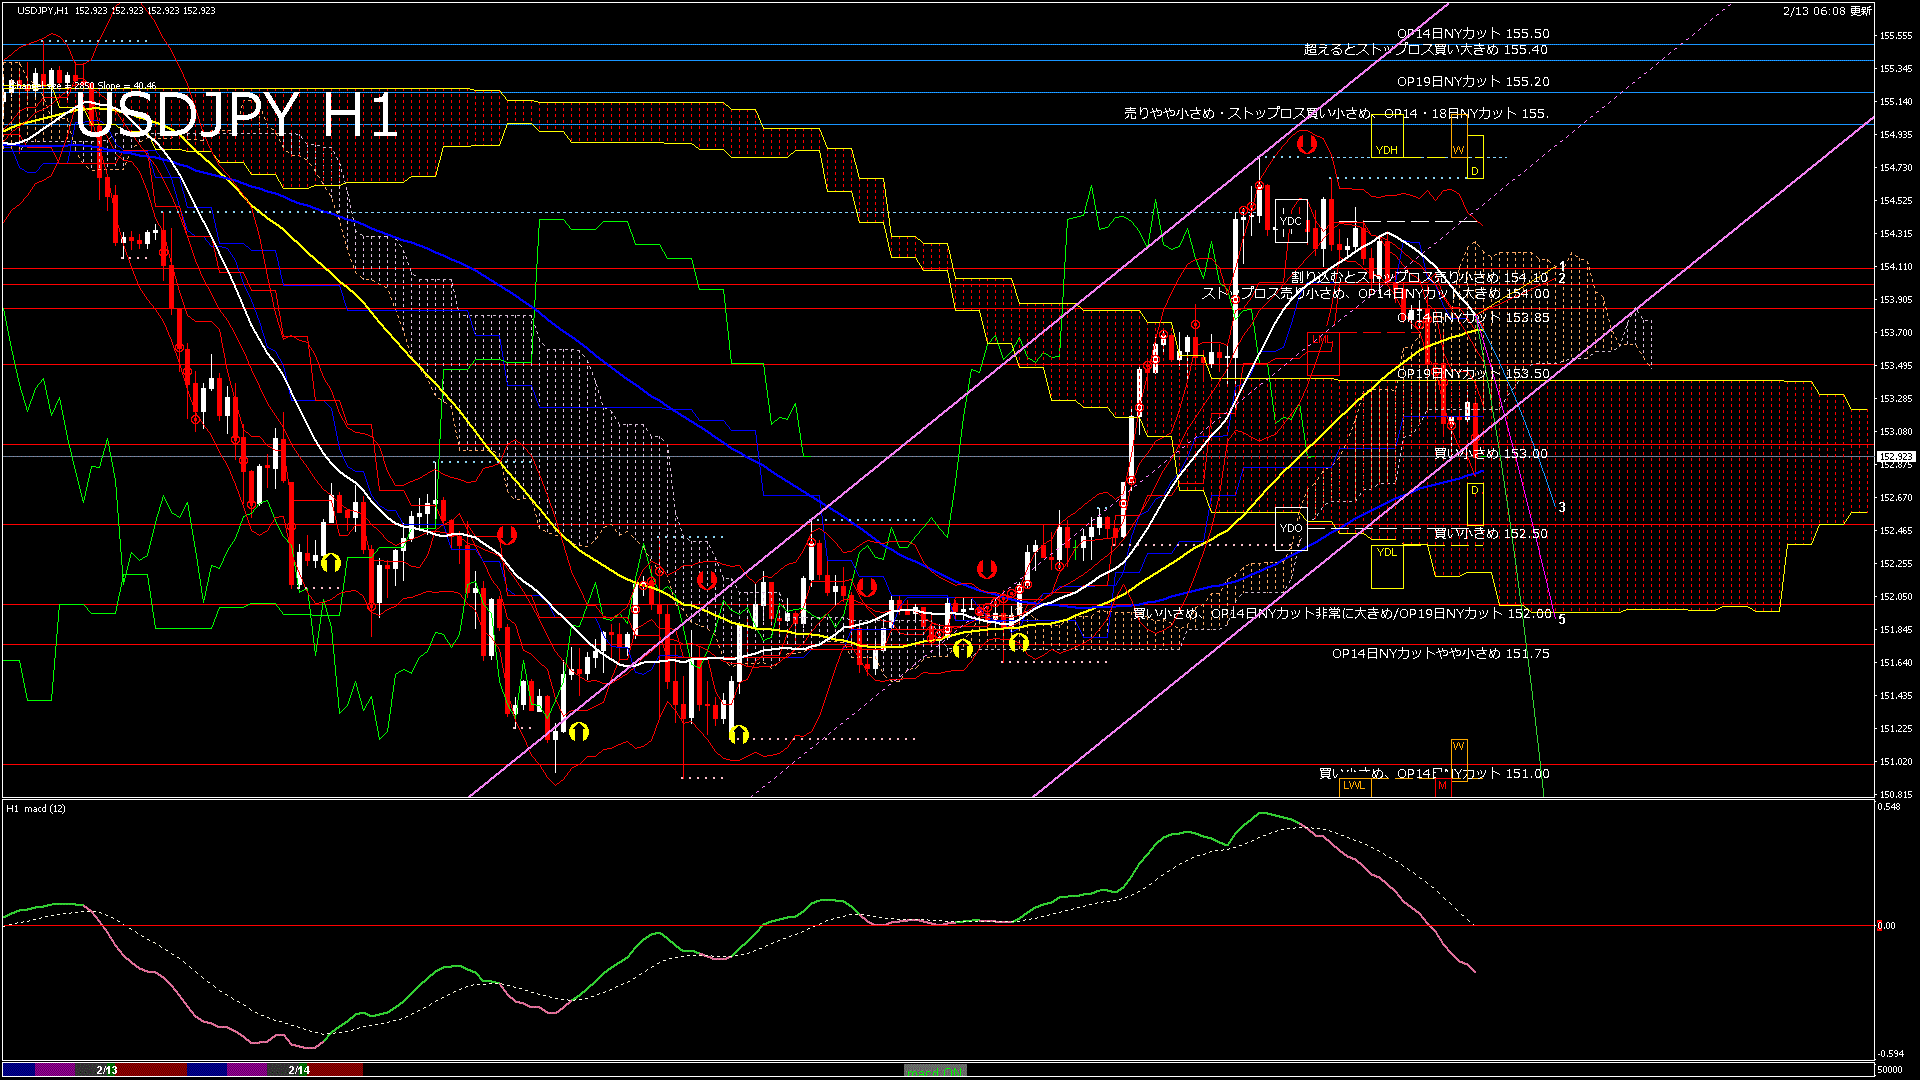Click the 50000 value at bottom right
Viewport: 1920px width, 1080px height.
[x=1889, y=1070]
